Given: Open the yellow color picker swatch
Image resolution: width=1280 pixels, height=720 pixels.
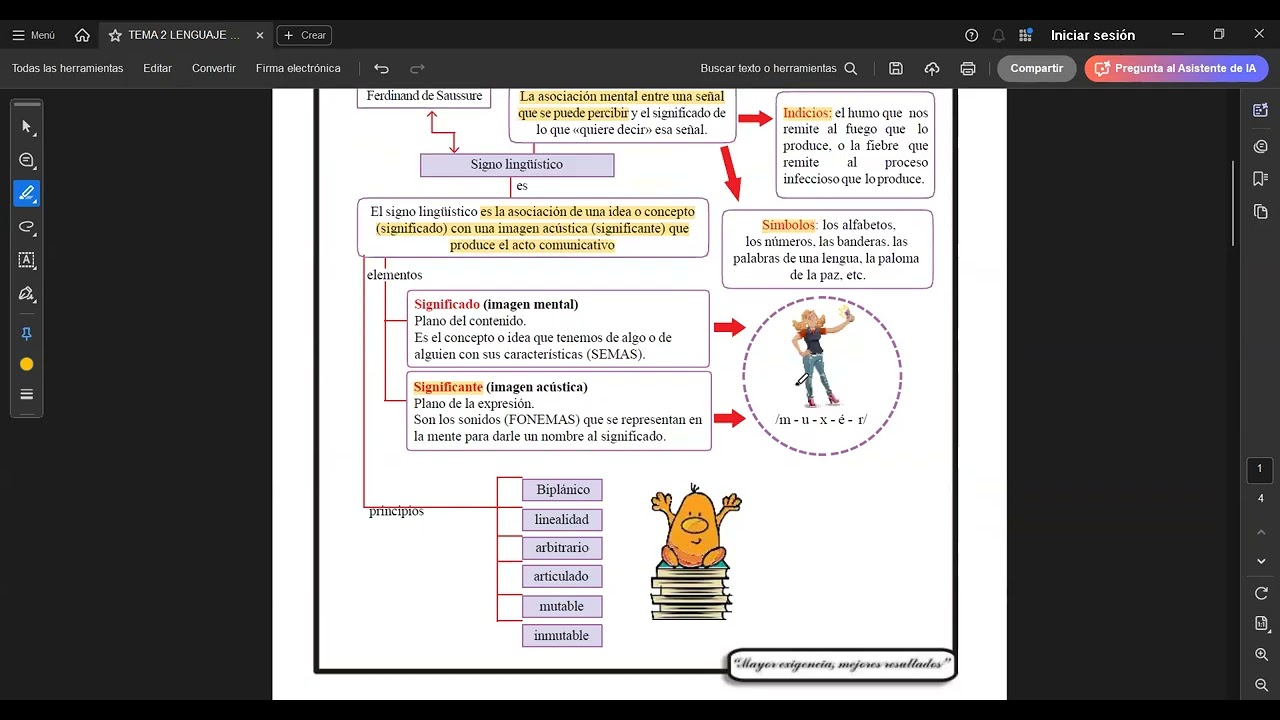Looking at the screenshot, I should pyautogui.click(x=27, y=364).
